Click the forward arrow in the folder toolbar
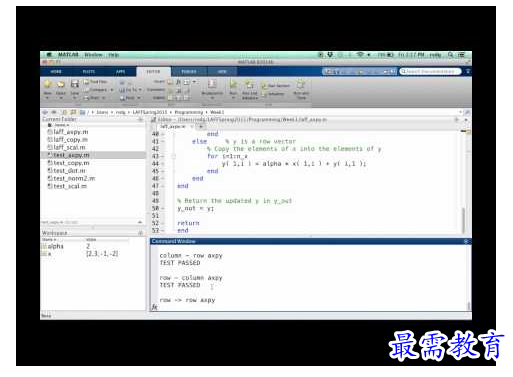Screen dimensions: 513x377 [54, 112]
